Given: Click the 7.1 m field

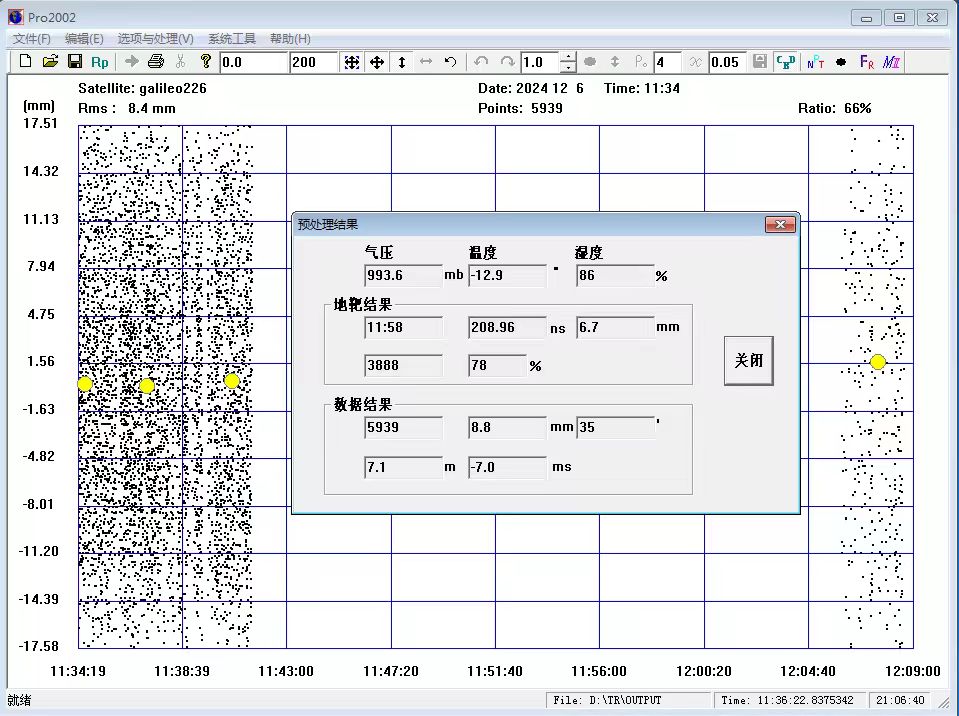Looking at the screenshot, I should click(x=403, y=468).
